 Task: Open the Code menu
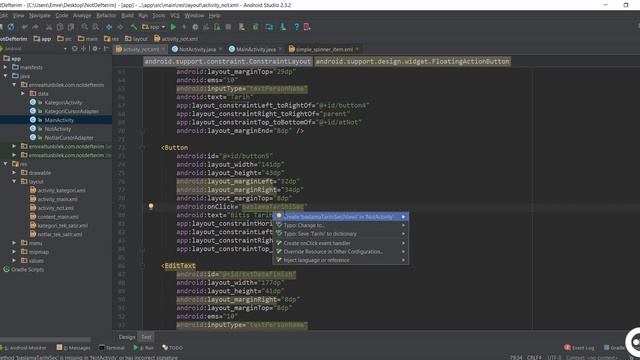[x=62, y=16]
